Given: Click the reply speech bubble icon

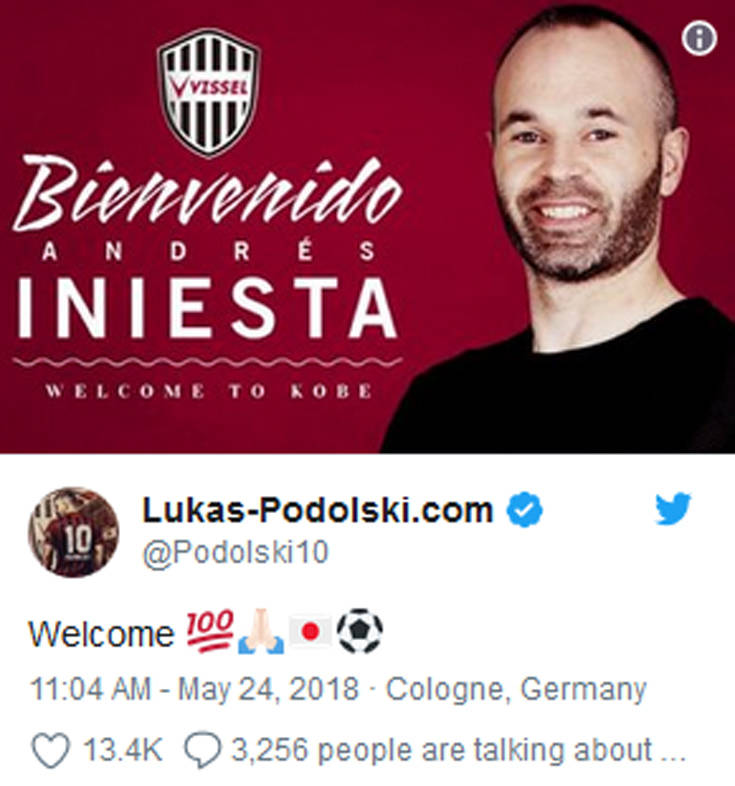Looking at the screenshot, I should [202, 750].
